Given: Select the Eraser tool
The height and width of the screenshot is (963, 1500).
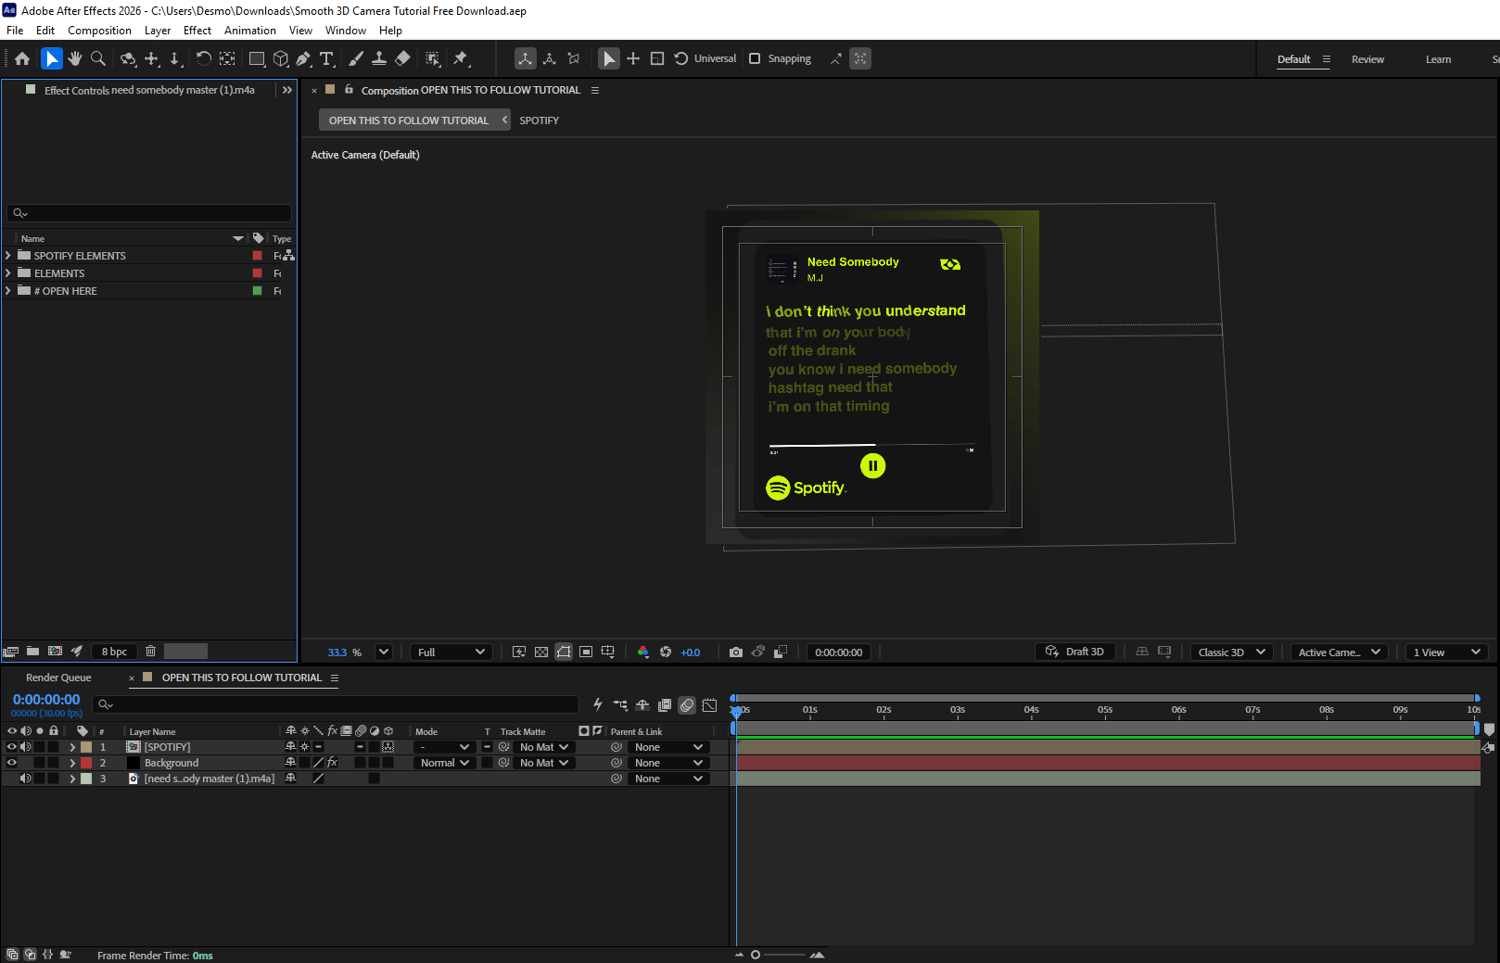Looking at the screenshot, I should pyautogui.click(x=403, y=59).
